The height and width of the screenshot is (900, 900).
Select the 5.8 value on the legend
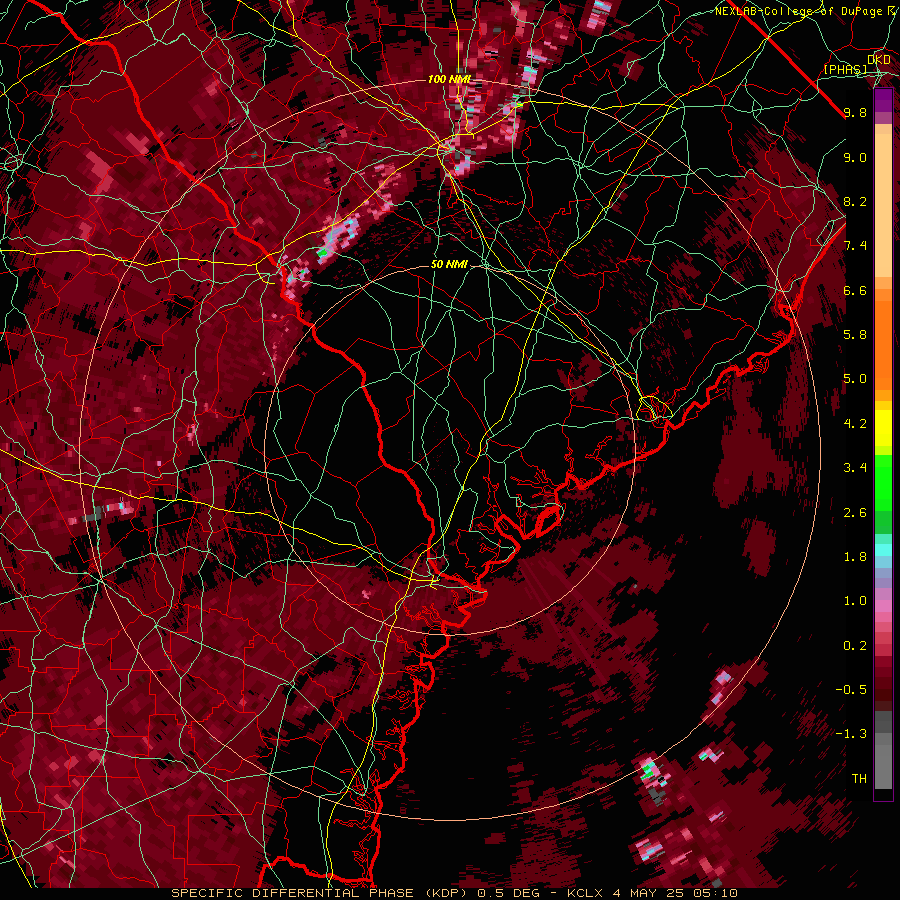pos(855,335)
